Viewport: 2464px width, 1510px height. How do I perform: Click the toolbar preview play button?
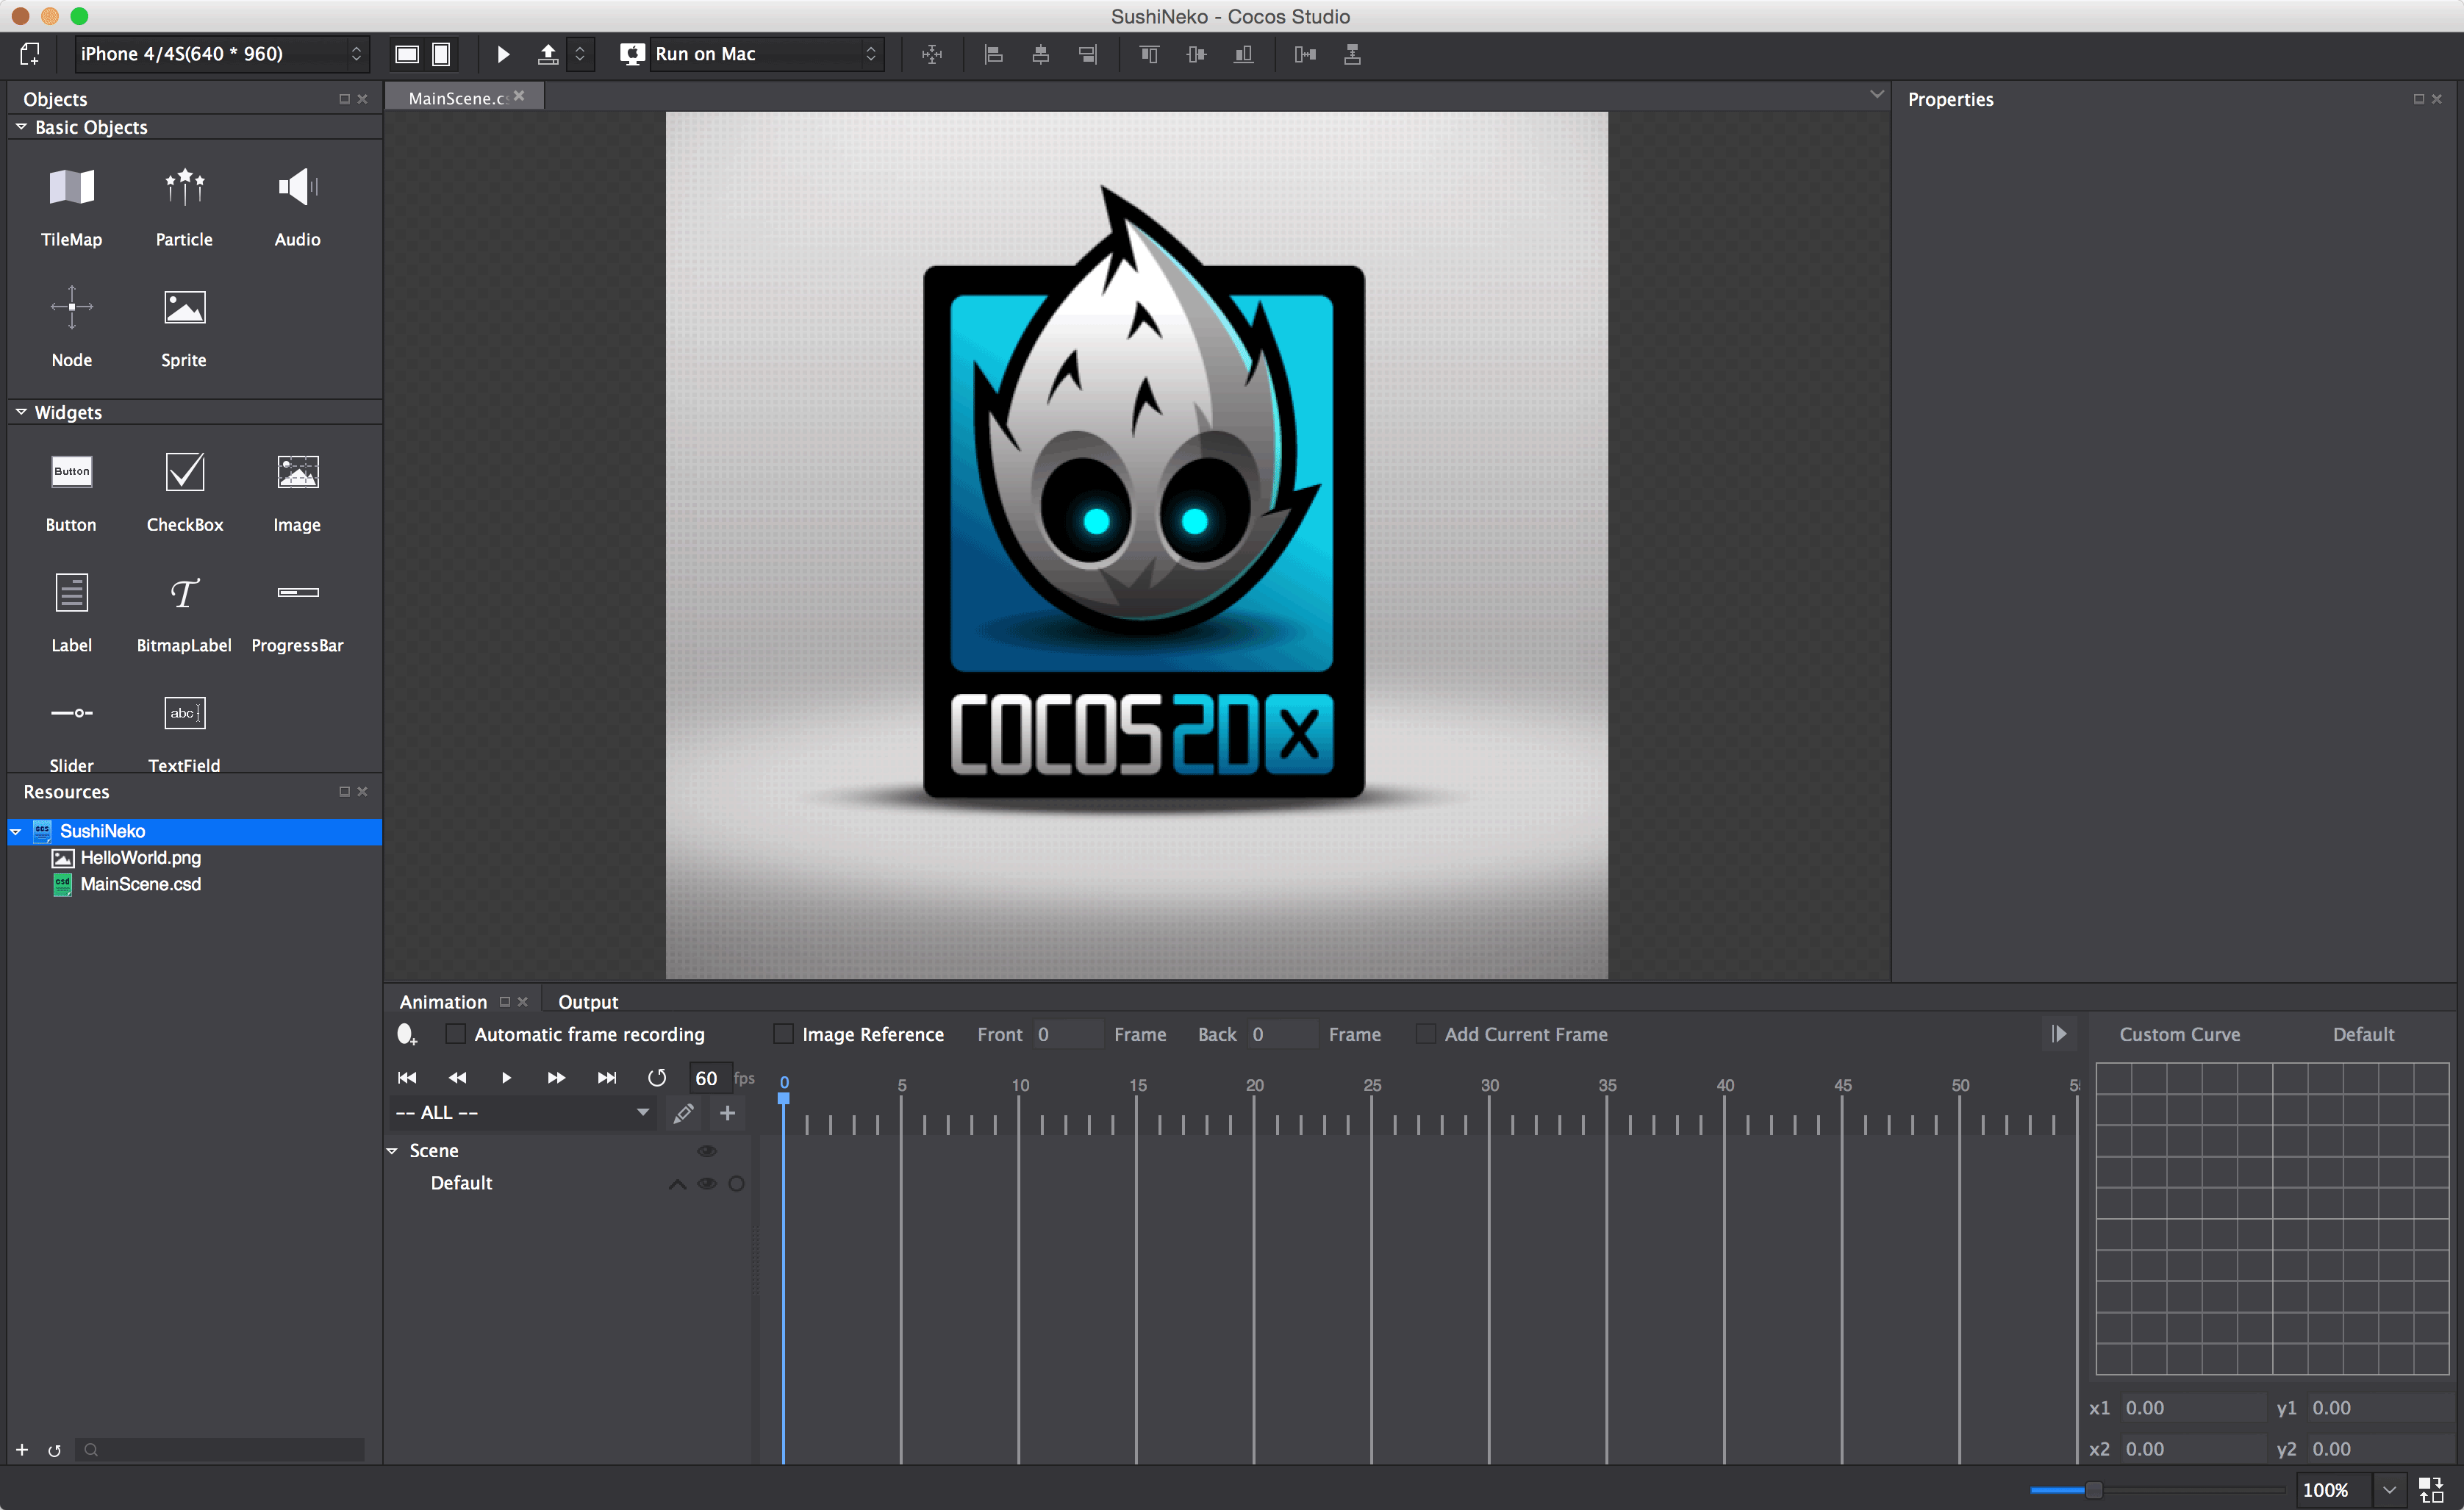click(x=503, y=54)
